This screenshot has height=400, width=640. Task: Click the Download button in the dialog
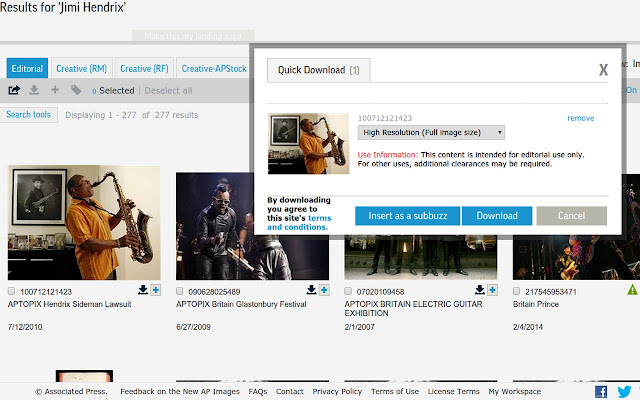pos(497,216)
